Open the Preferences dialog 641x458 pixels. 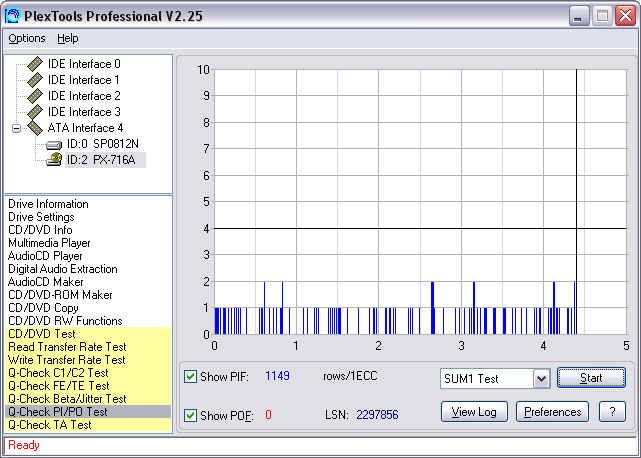552,412
